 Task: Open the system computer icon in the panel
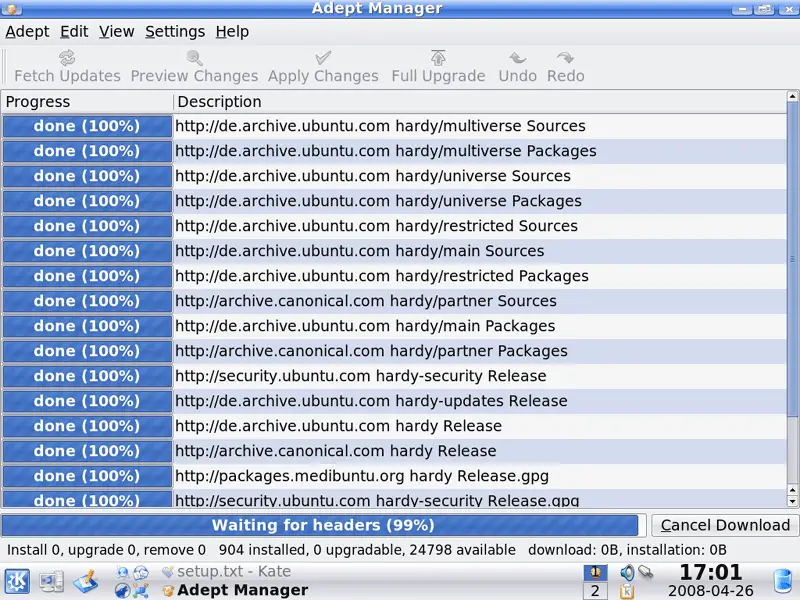[x=52, y=582]
